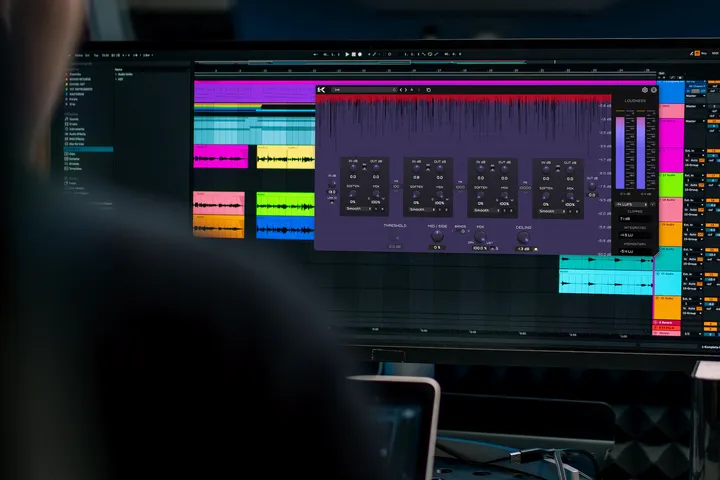This screenshot has height=480, width=720.
Task: Click the round help icon beside the gear
Action: 653,90
